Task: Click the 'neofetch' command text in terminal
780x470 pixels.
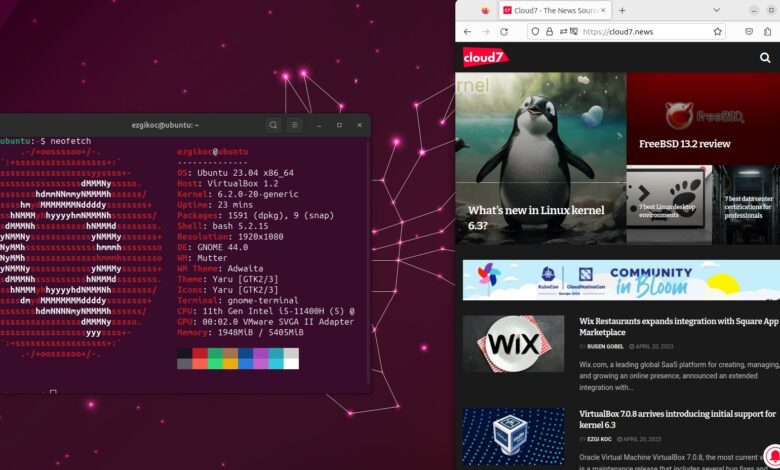Action: click(x=71, y=141)
